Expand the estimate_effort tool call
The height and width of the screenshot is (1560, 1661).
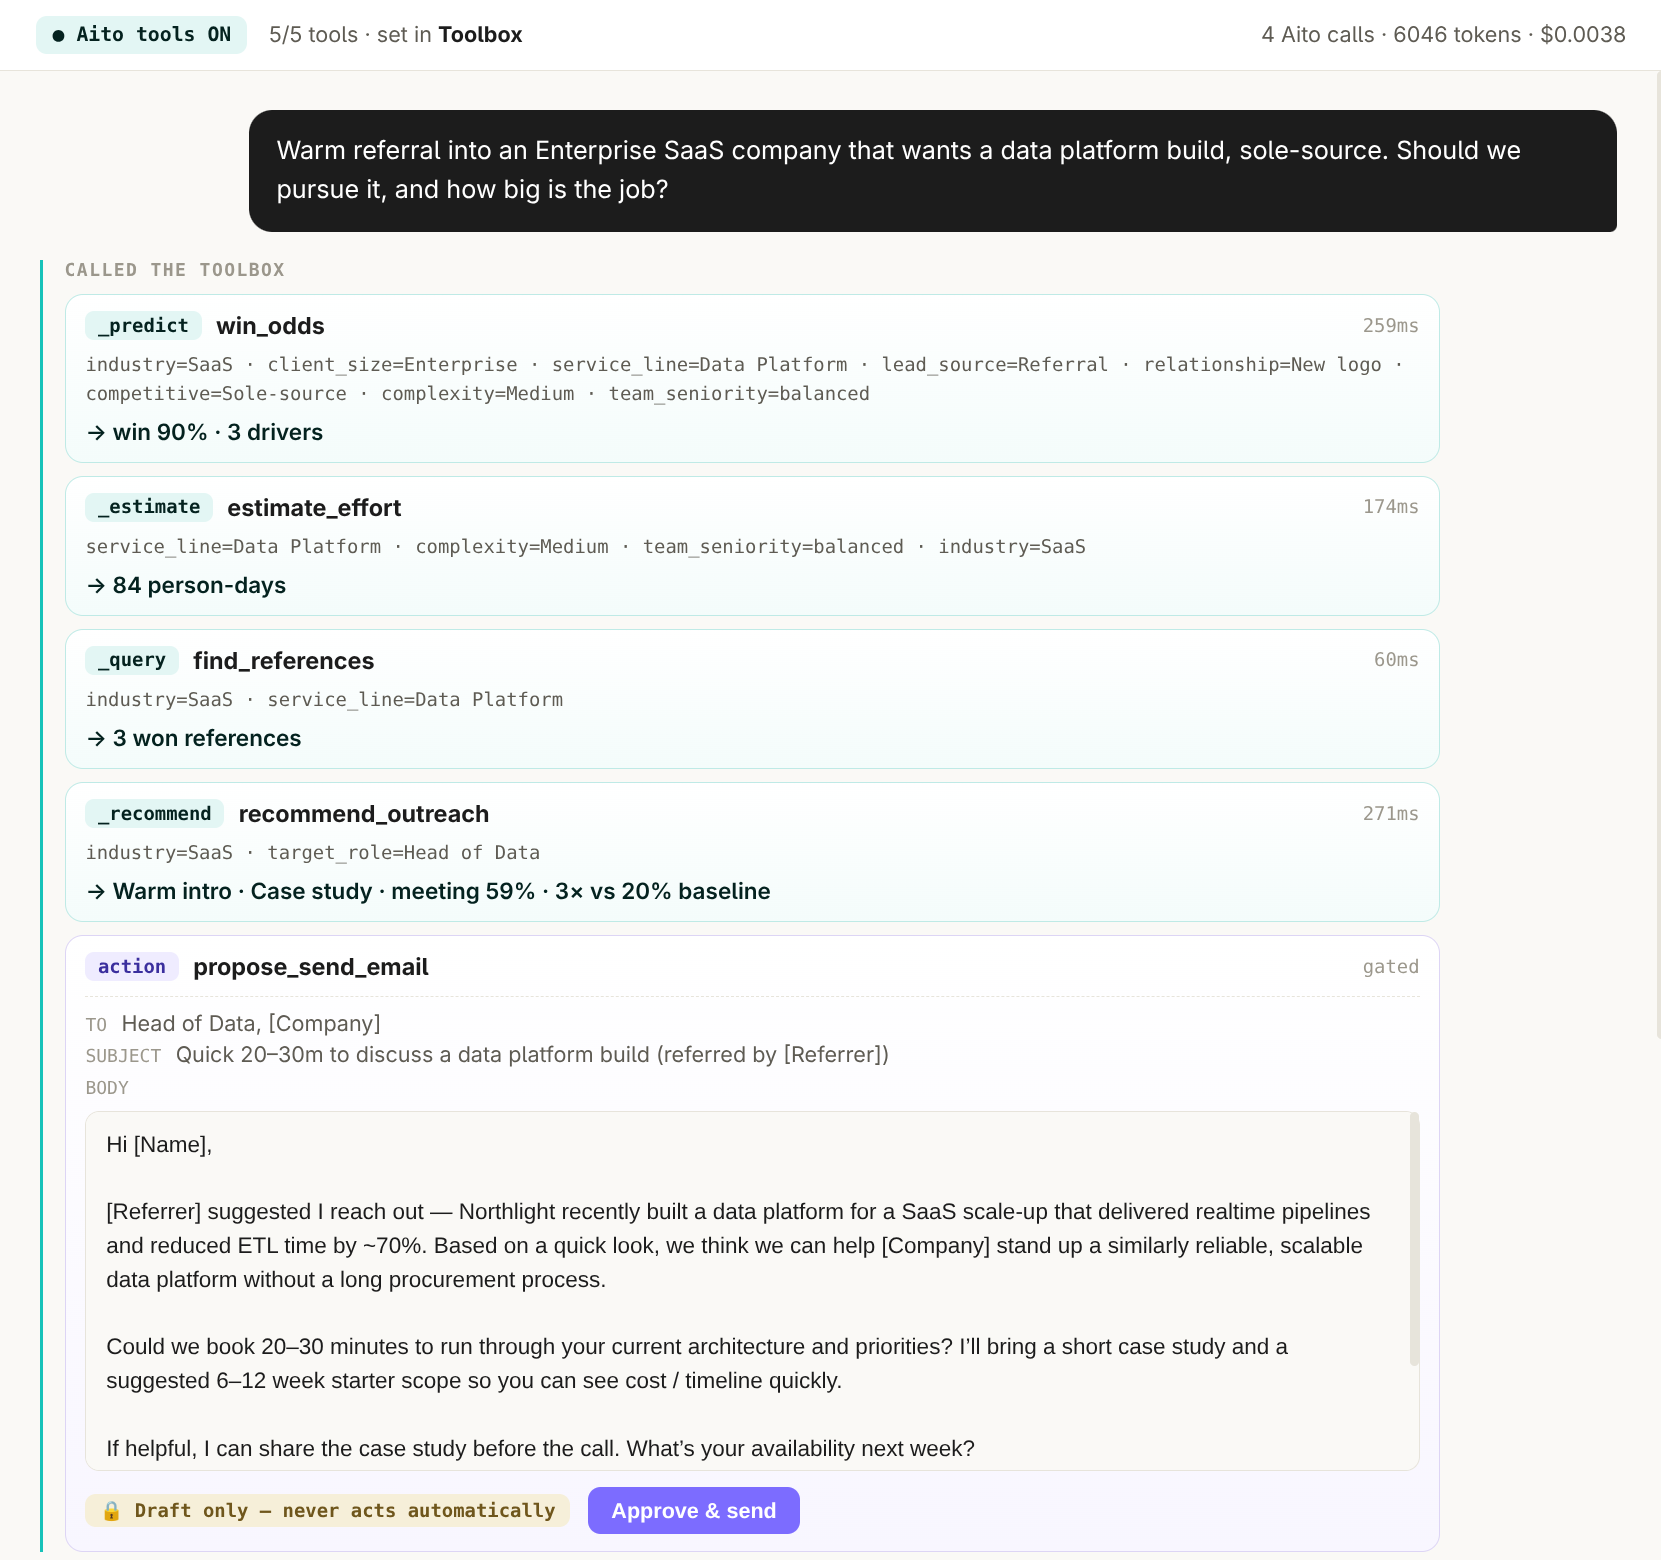(x=752, y=546)
